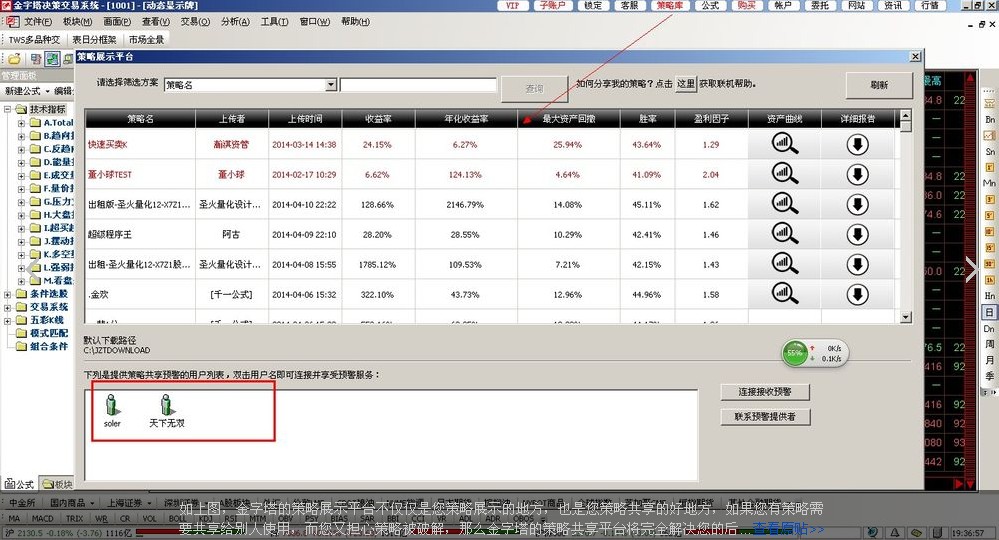Click 这里 link for online help
Screen dimensions: 999x540
pyautogui.click(x=686, y=84)
